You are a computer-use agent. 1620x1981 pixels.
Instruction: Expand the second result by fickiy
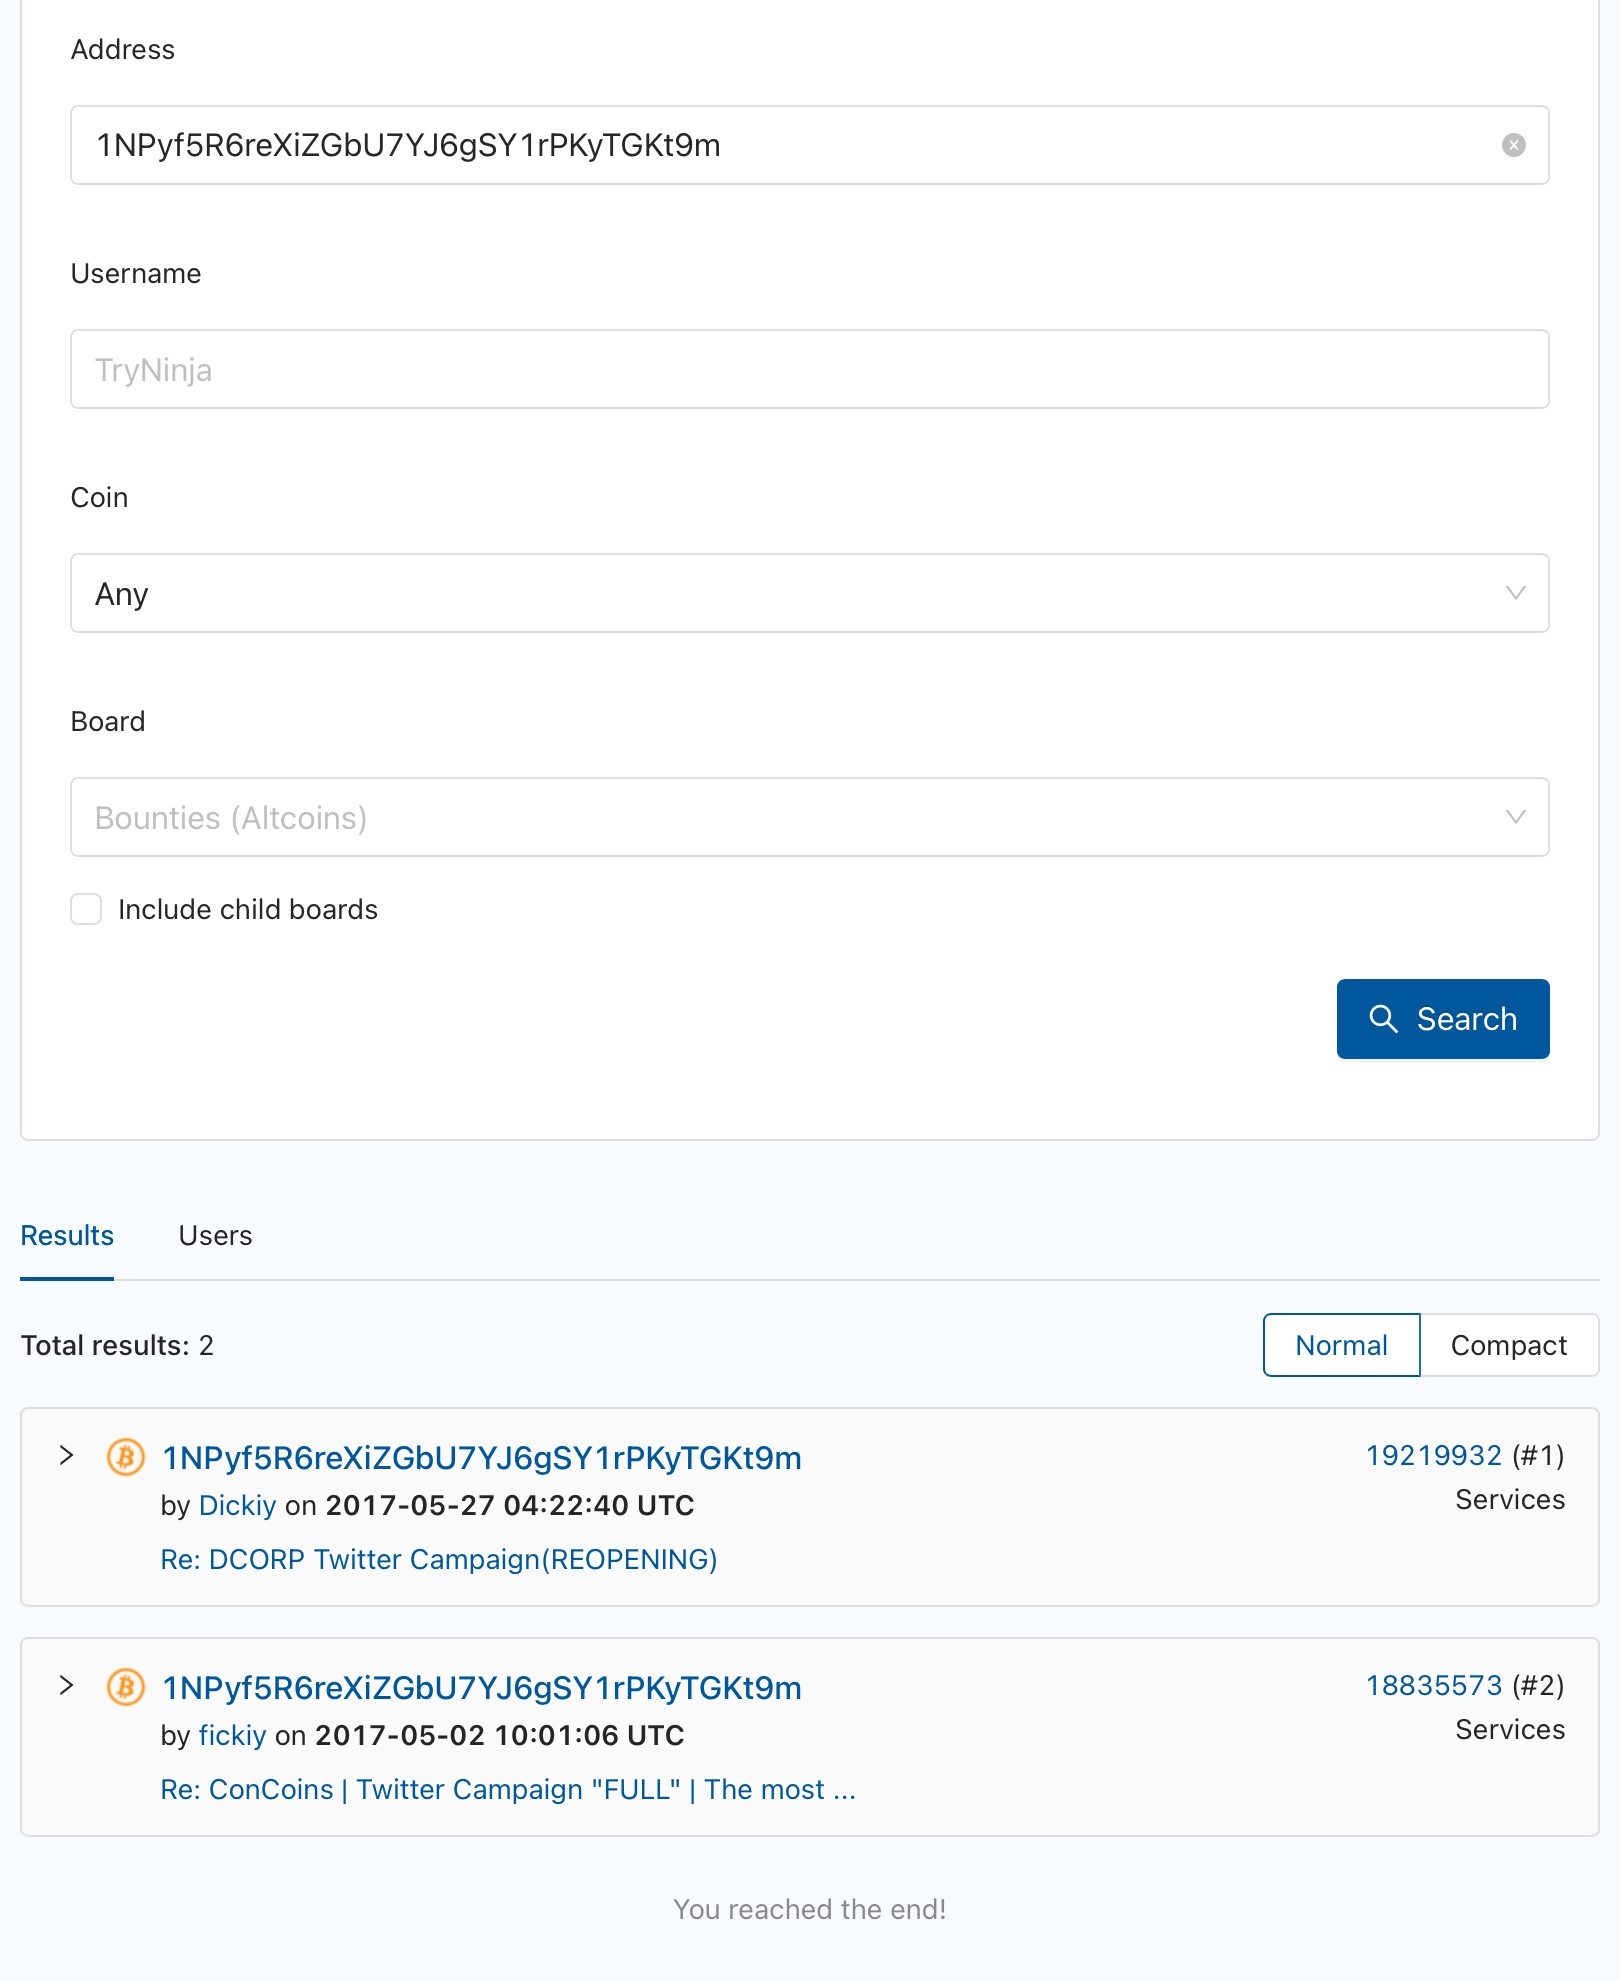coord(66,1685)
